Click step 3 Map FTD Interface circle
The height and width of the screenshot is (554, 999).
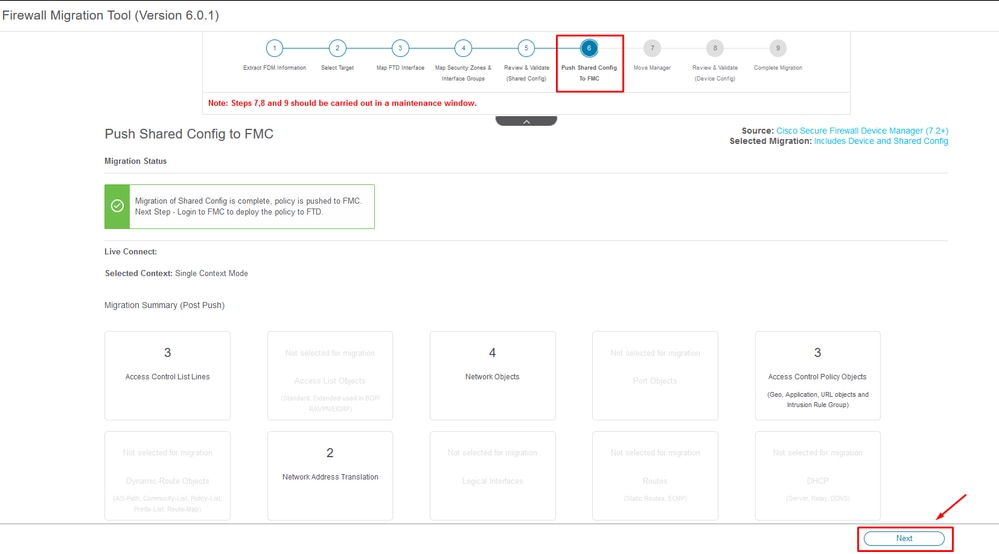[400, 48]
